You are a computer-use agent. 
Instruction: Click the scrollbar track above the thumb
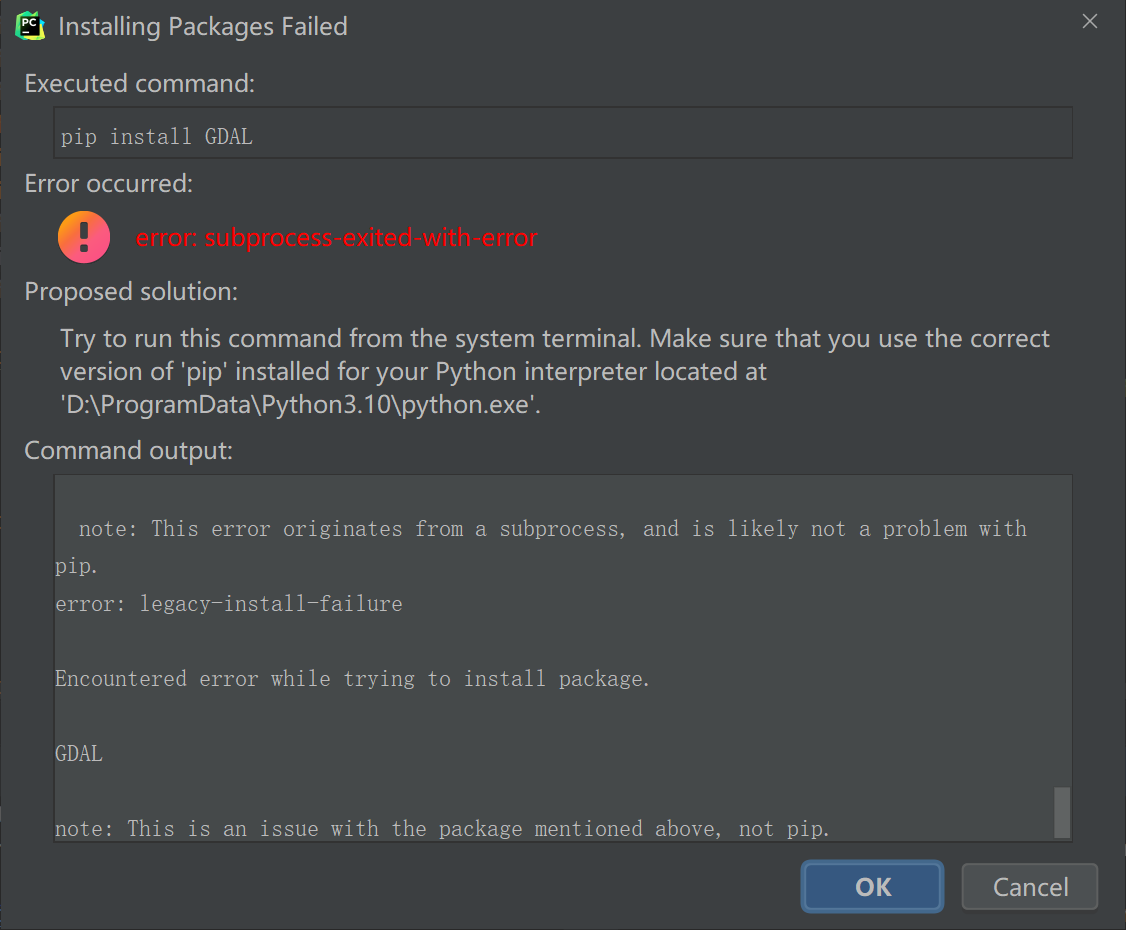coord(1062,630)
